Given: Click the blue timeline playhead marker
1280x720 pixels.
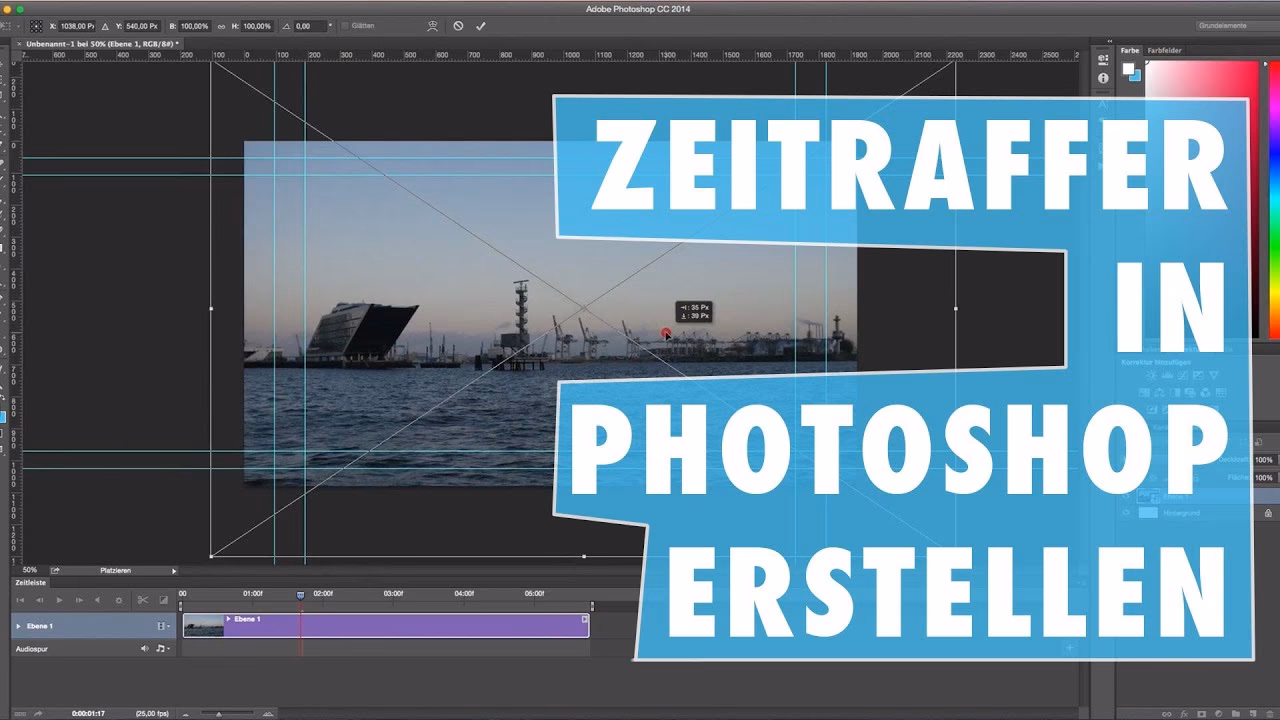Looking at the screenshot, I should coord(301,595).
